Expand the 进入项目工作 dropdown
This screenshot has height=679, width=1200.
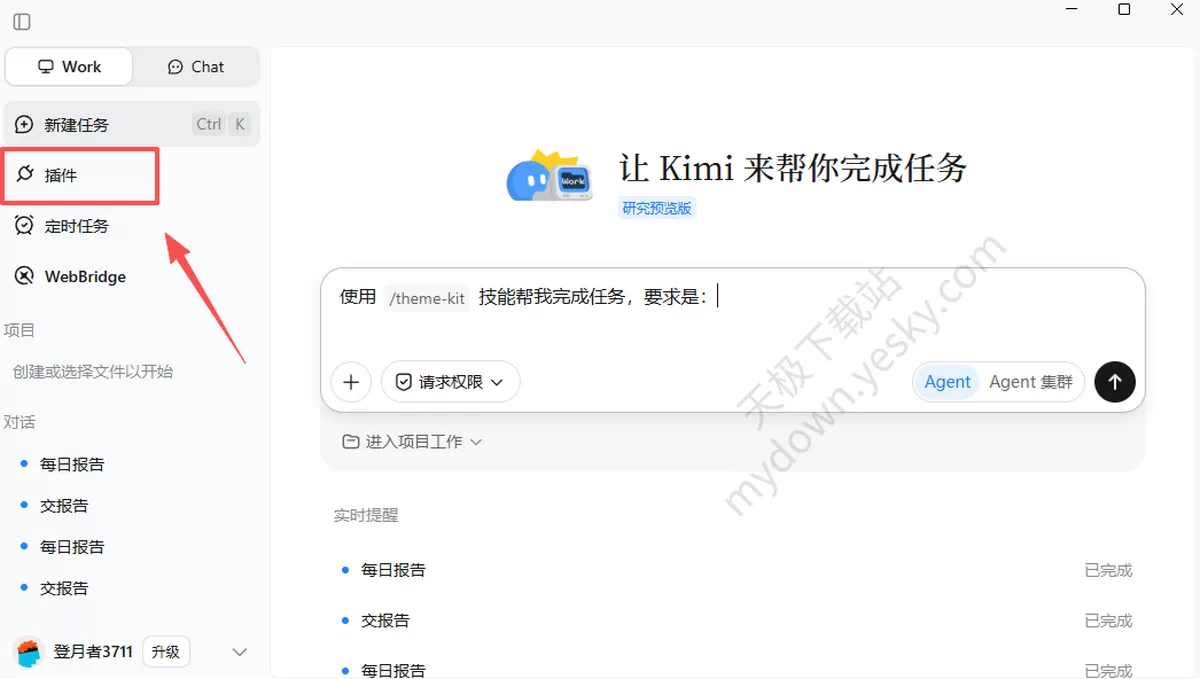(x=413, y=441)
